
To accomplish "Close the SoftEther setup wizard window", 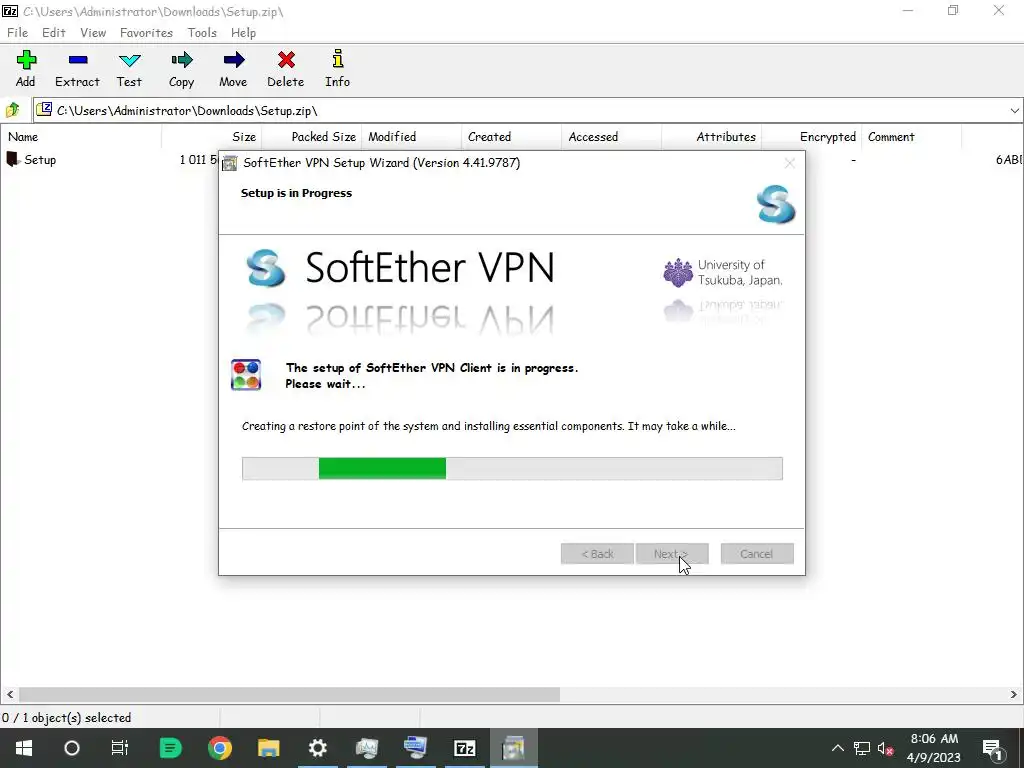I will (790, 163).
